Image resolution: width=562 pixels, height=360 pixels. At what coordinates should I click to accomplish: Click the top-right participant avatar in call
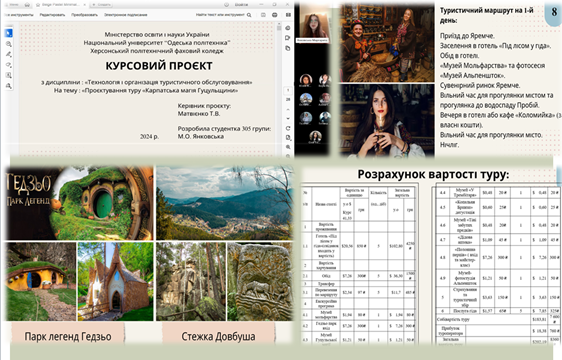point(324,80)
